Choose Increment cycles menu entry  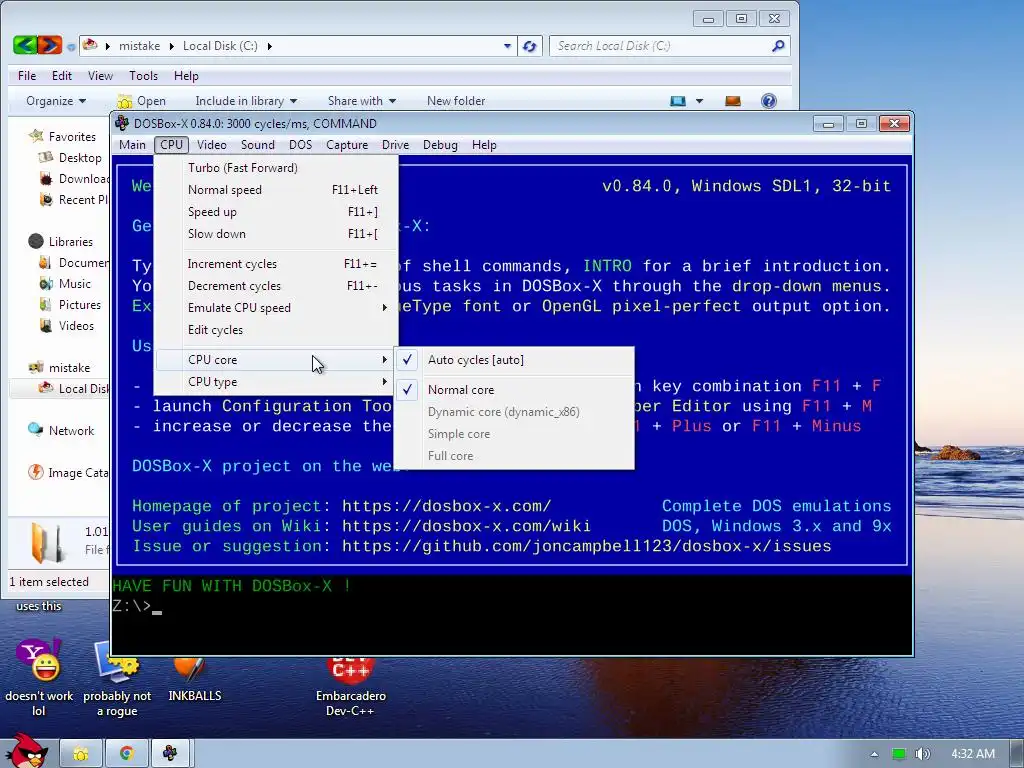(276, 264)
